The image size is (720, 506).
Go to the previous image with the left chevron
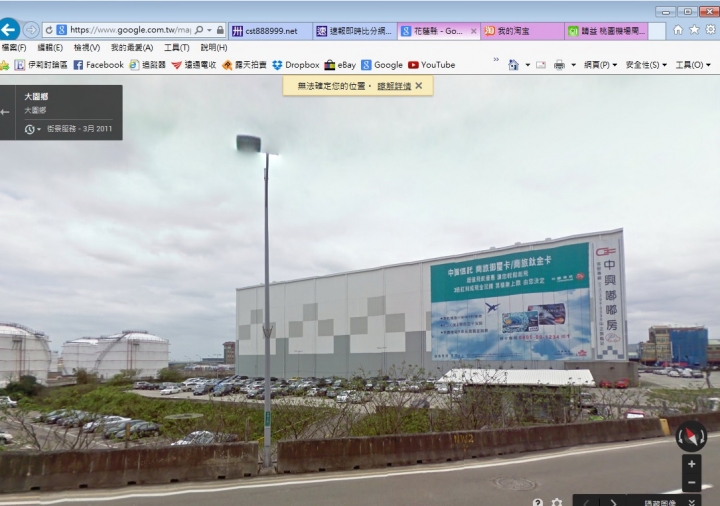point(587,502)
